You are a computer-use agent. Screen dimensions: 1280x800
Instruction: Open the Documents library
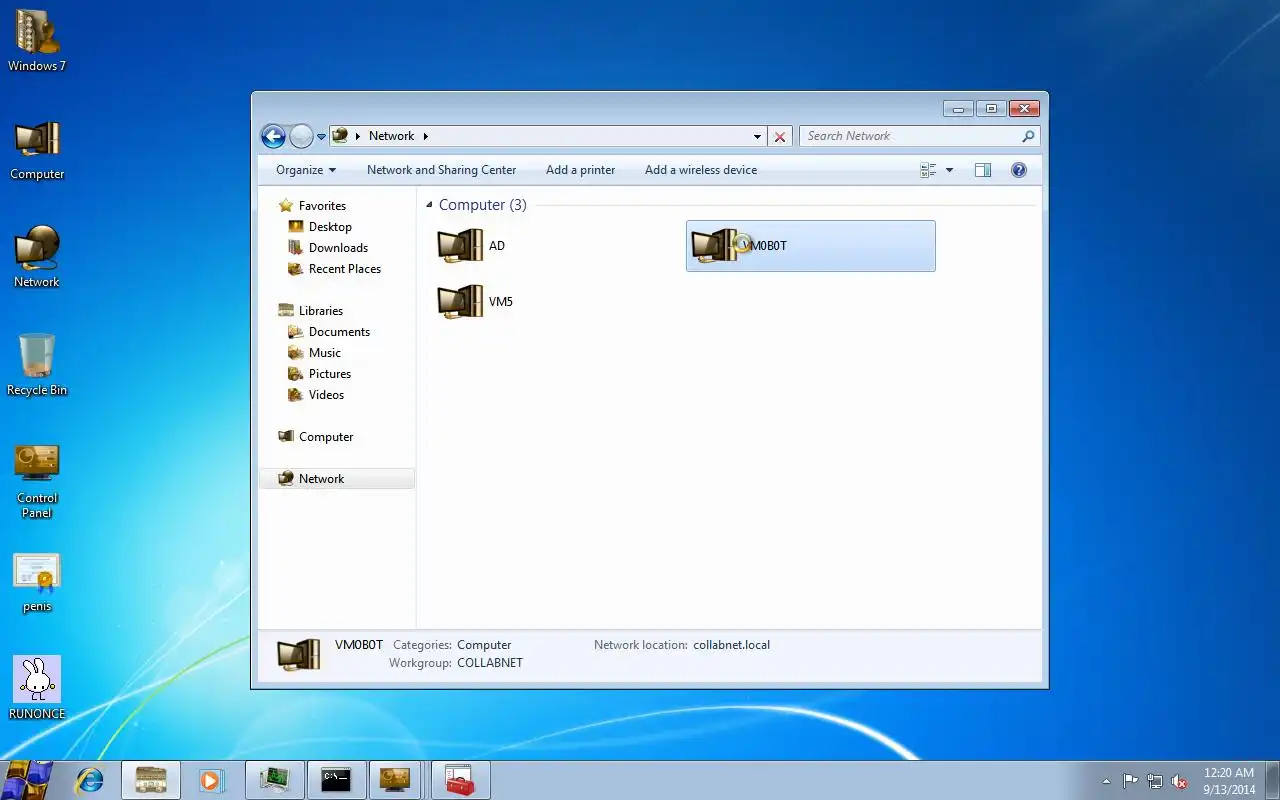[339, 332]
